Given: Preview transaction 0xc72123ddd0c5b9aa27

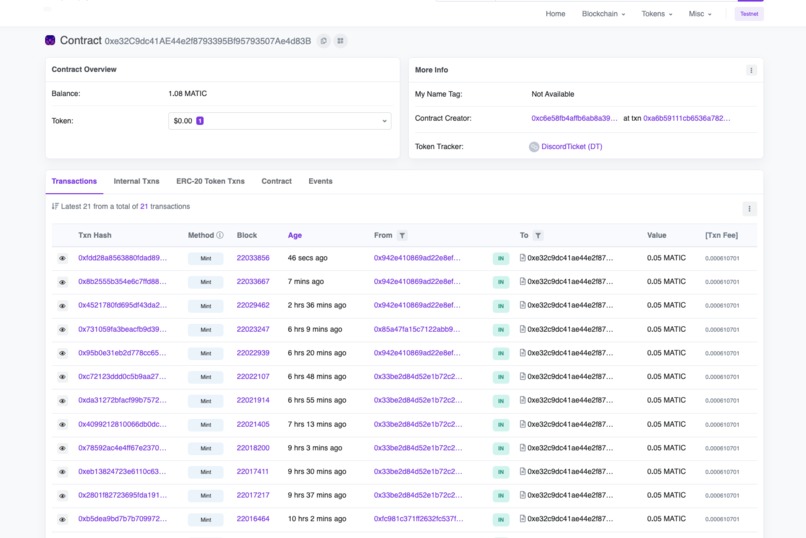Looking at the screenshot, I should click(x=62, y=377).
